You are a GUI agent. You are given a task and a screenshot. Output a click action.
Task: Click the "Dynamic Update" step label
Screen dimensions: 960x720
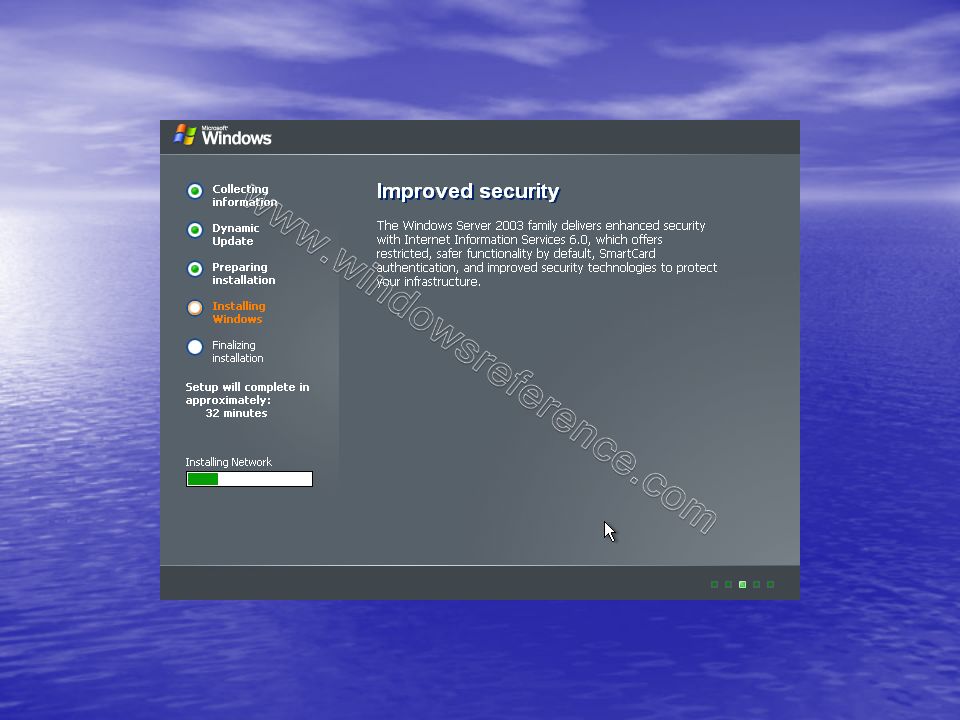coord(236,234)
